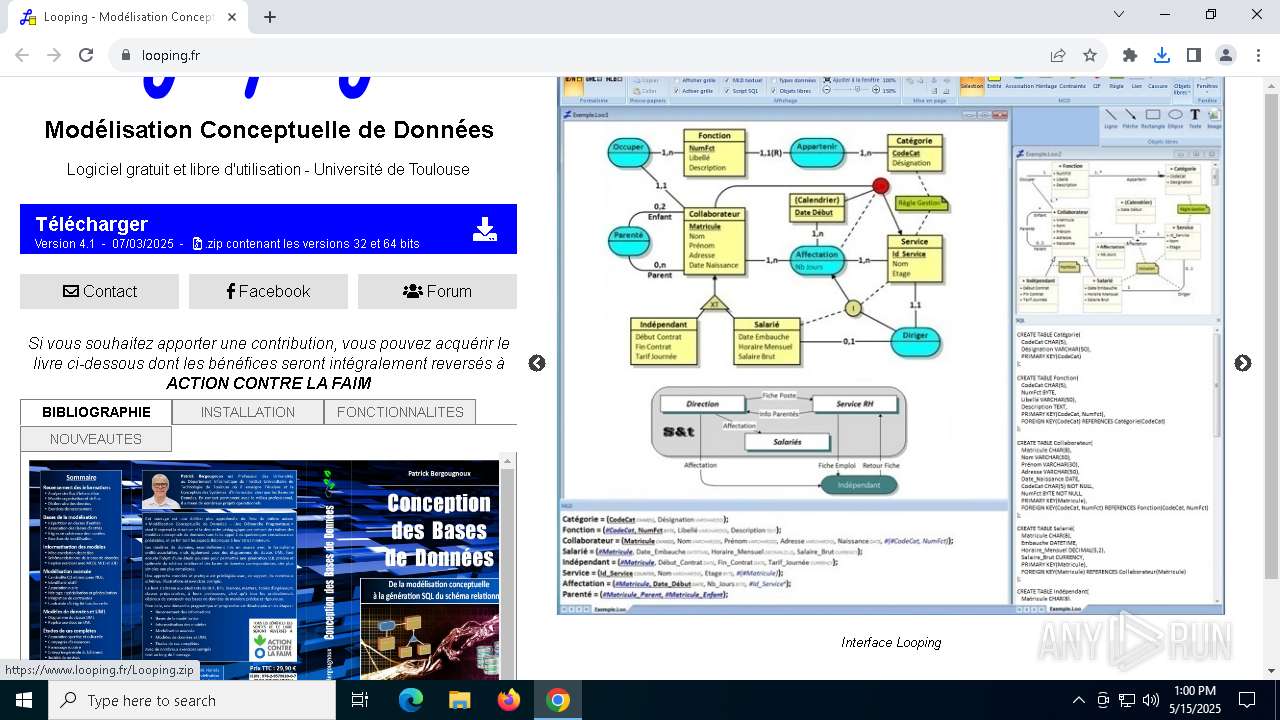The height and width of the screenshot is (720, 1280).
Task: Open the Chrome extensions puzzle icon
Action: (1130, 56)
